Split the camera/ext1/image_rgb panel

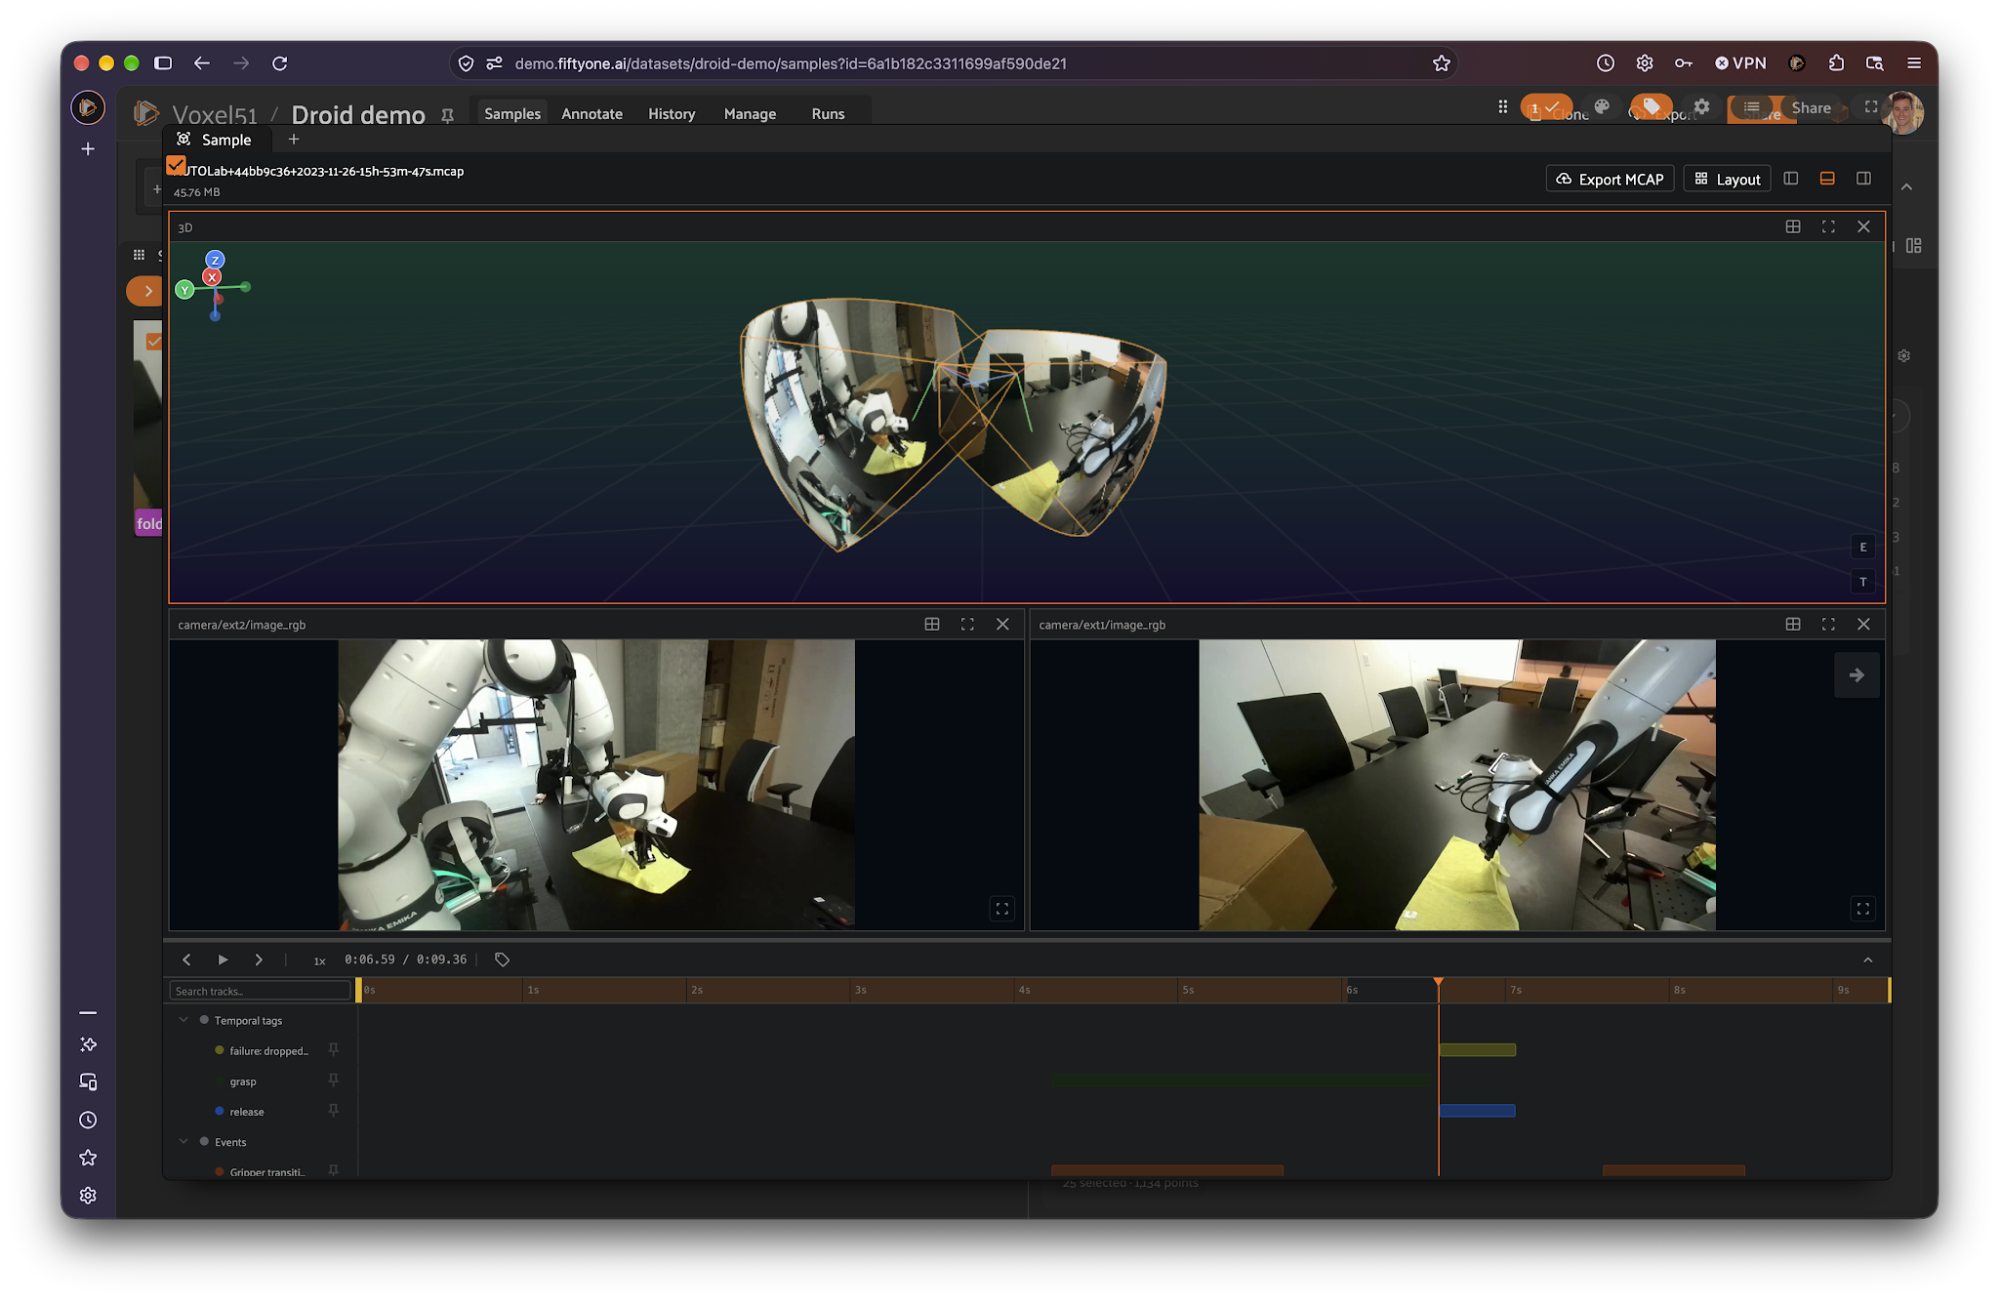[1792, 624]
